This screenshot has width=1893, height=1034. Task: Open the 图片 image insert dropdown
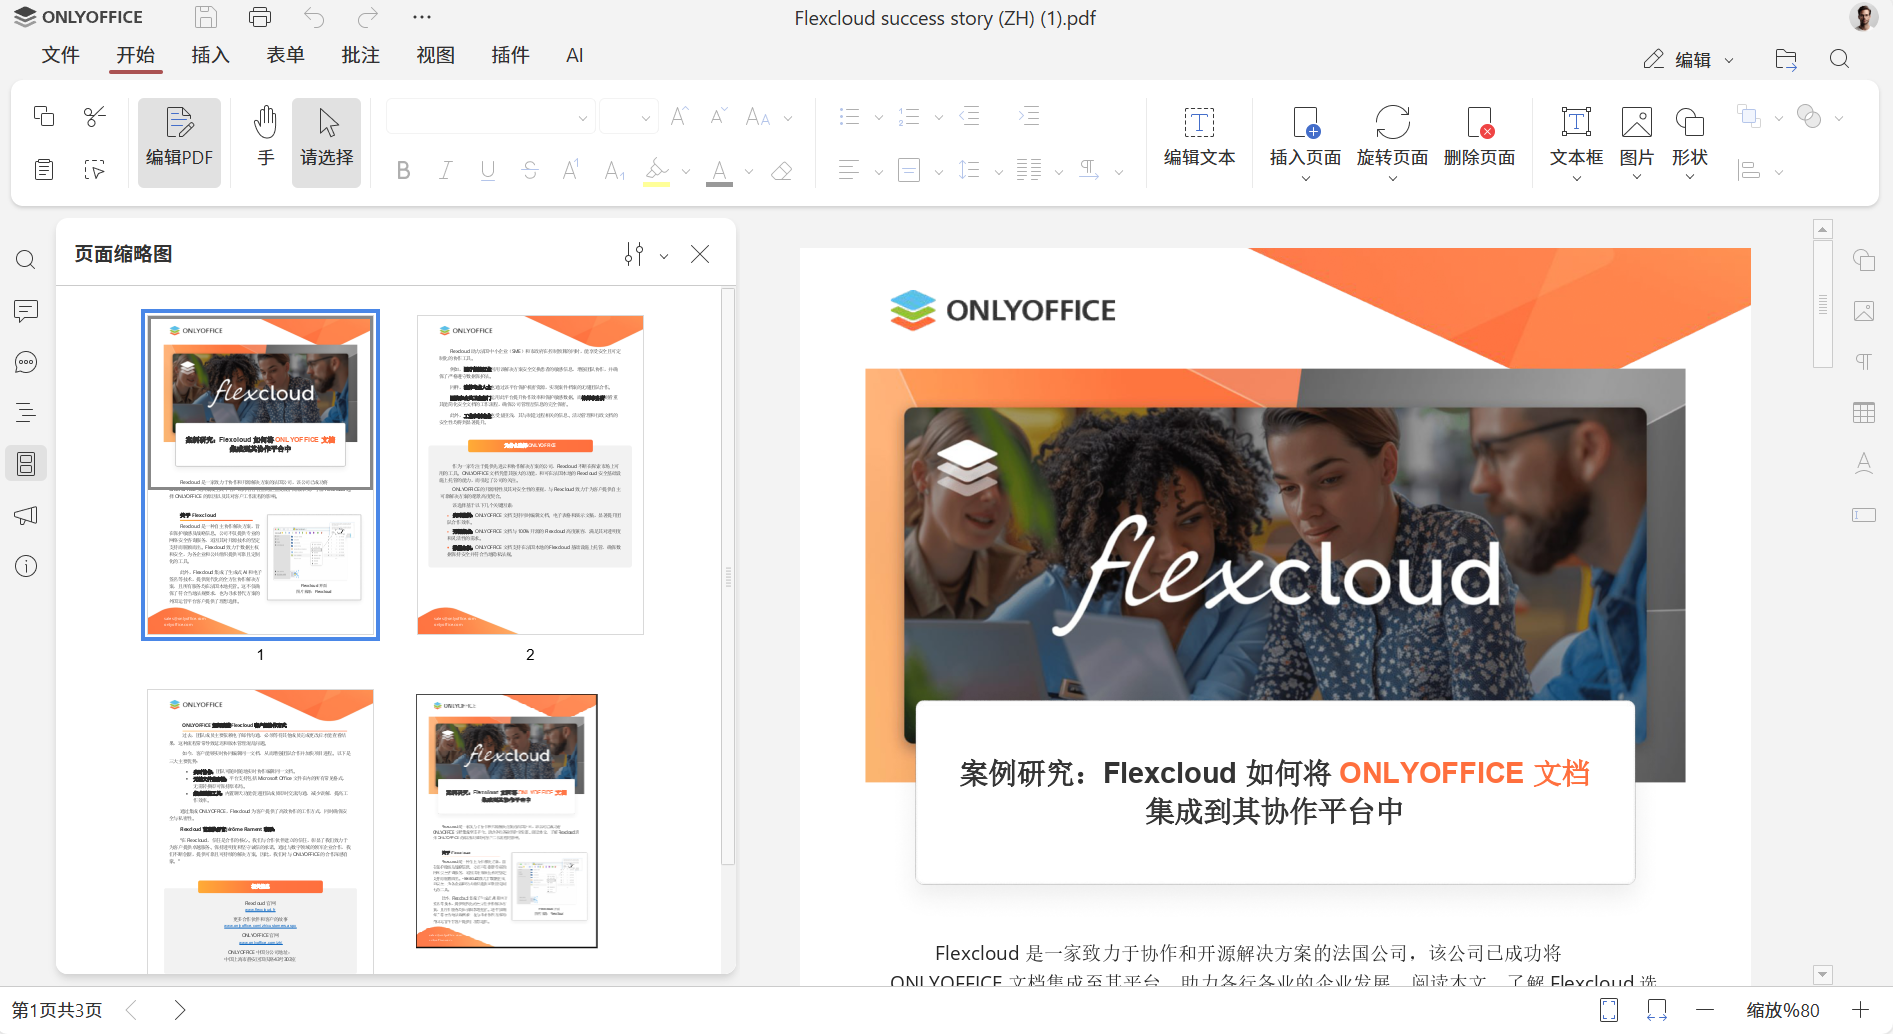1637,177
